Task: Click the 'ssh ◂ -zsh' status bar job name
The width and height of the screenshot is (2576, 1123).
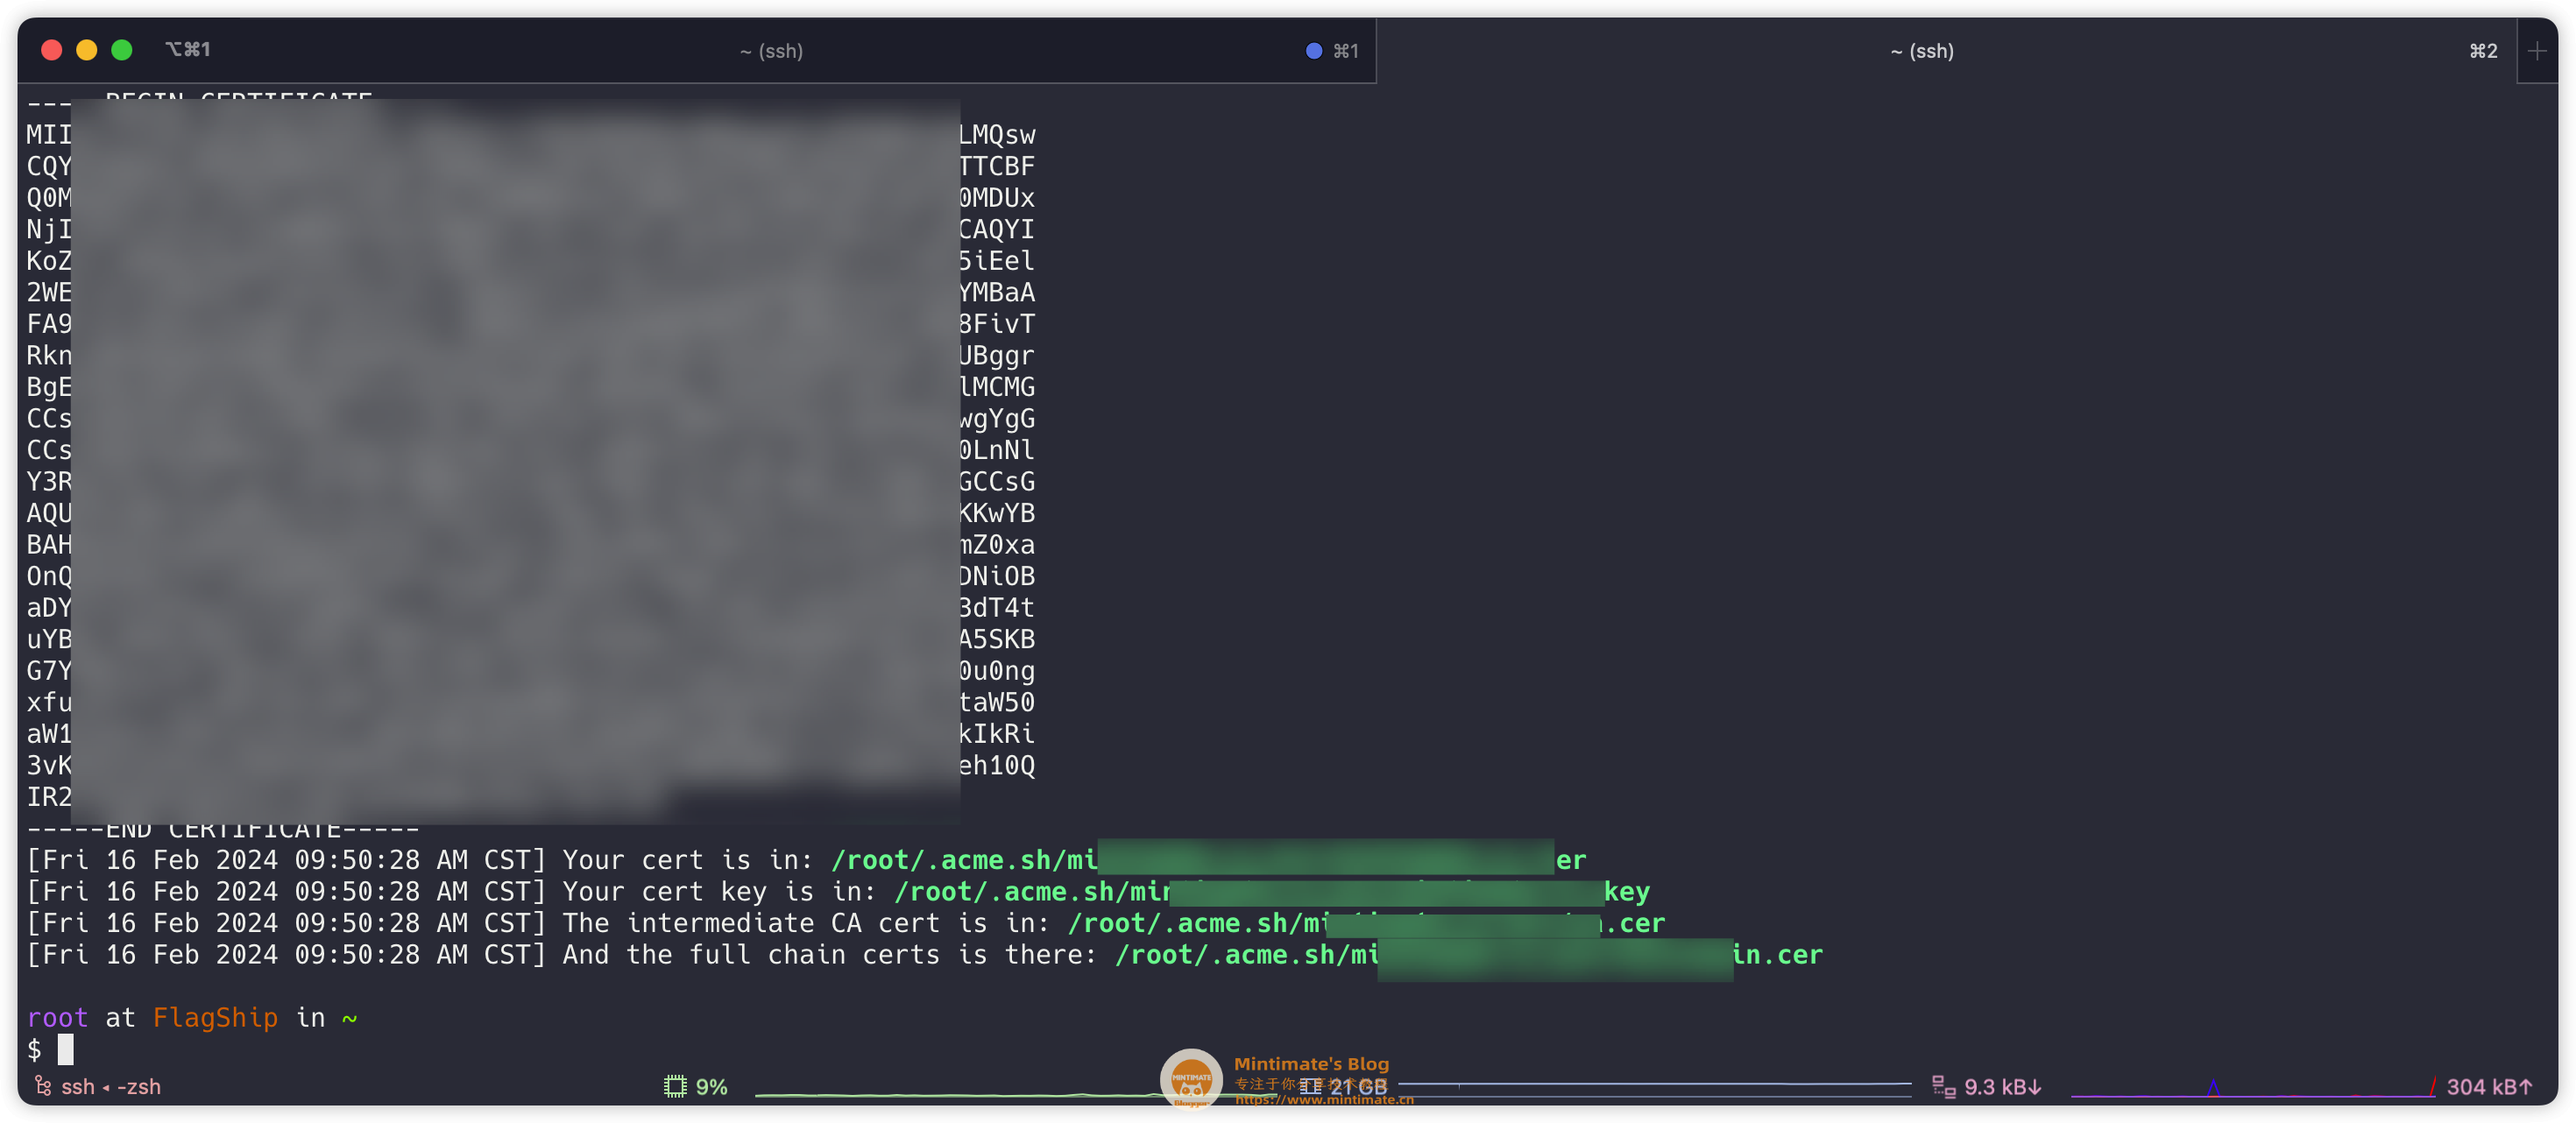Action: [x=111, y=1087]
